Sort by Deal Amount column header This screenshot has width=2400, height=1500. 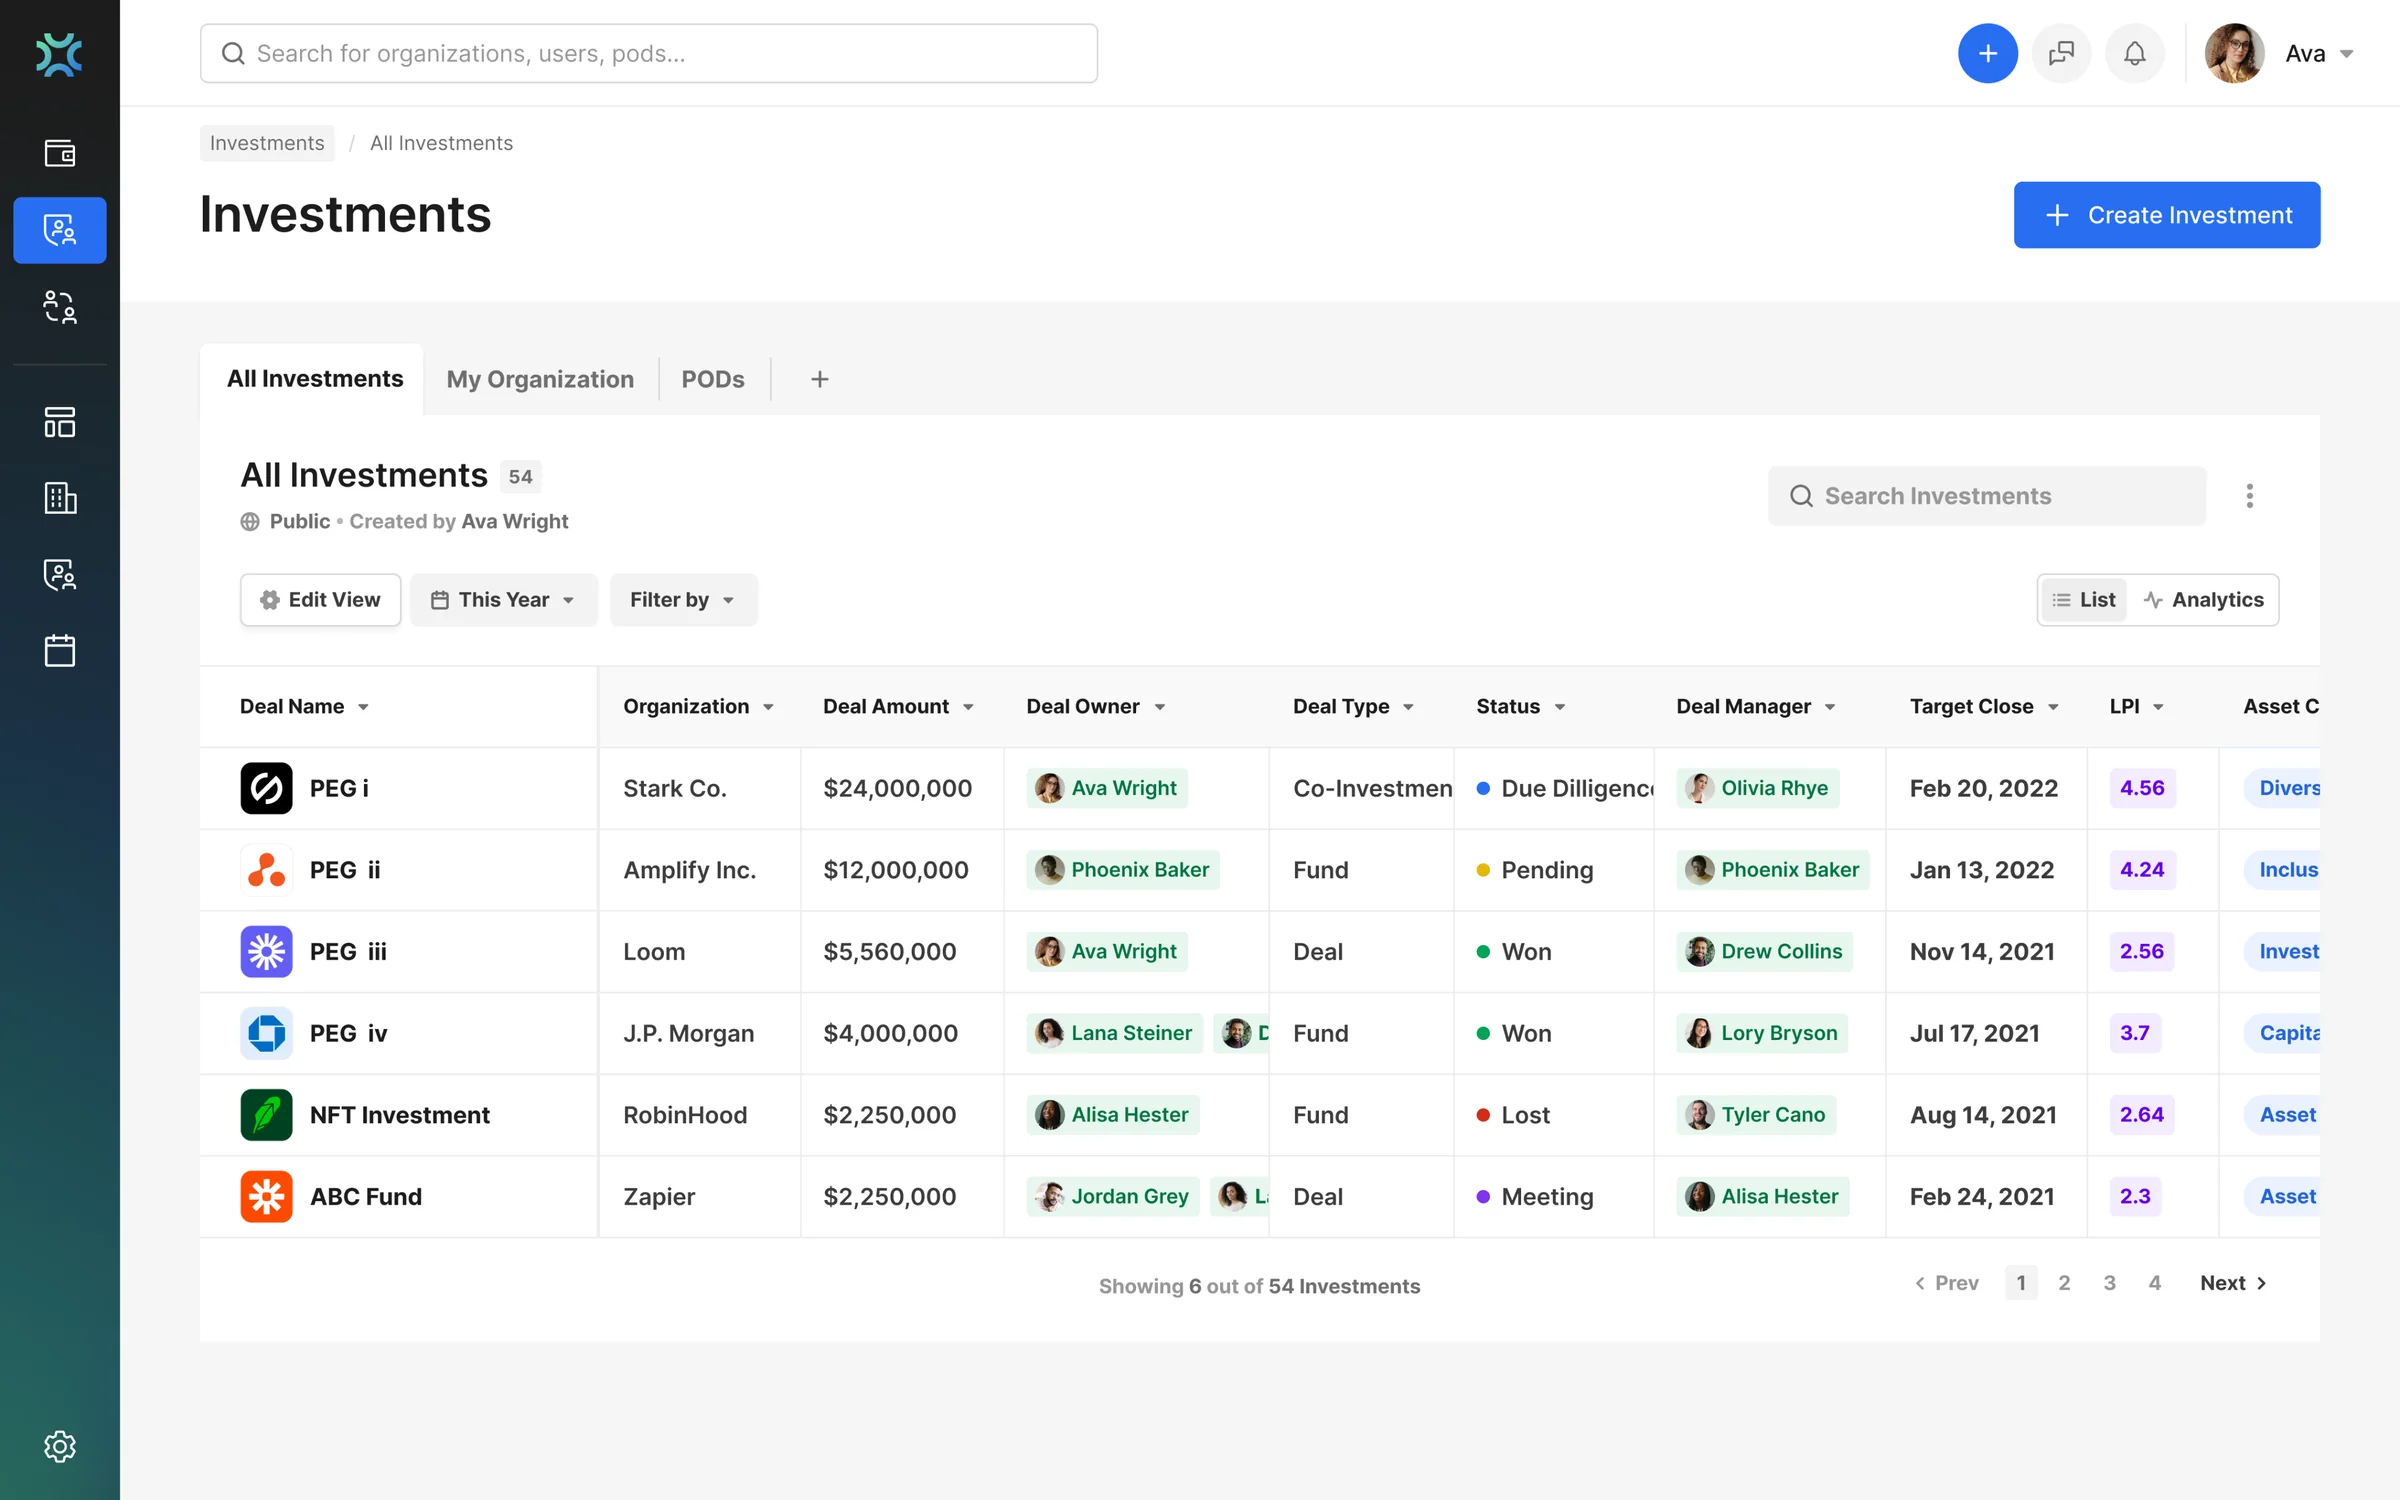click(898, 706)
